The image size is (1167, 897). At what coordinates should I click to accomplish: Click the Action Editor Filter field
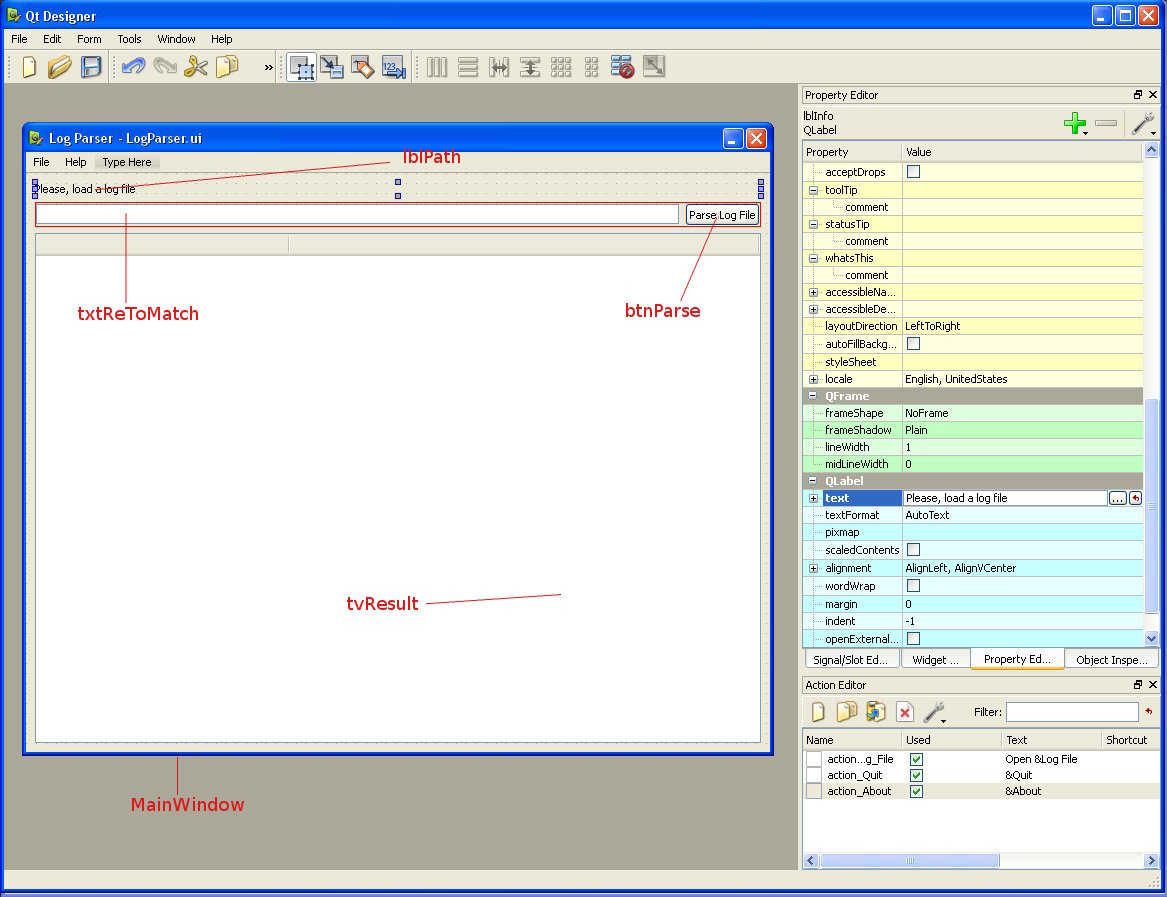tap(1071, 712)
